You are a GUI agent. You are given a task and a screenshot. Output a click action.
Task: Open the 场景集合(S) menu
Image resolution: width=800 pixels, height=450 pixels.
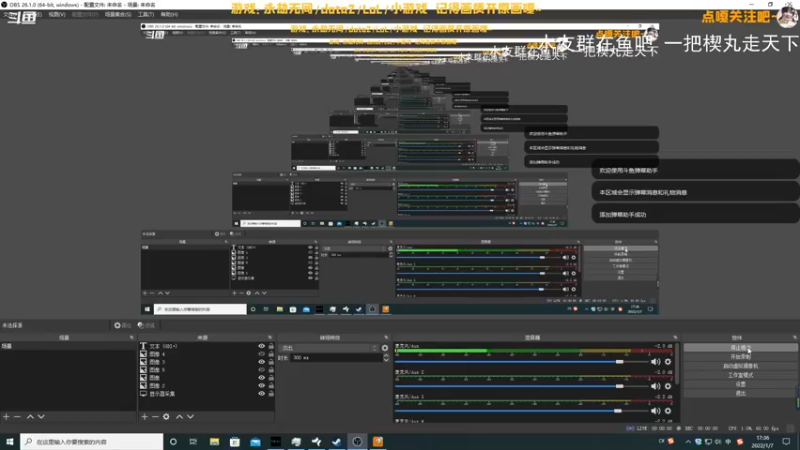118,14
